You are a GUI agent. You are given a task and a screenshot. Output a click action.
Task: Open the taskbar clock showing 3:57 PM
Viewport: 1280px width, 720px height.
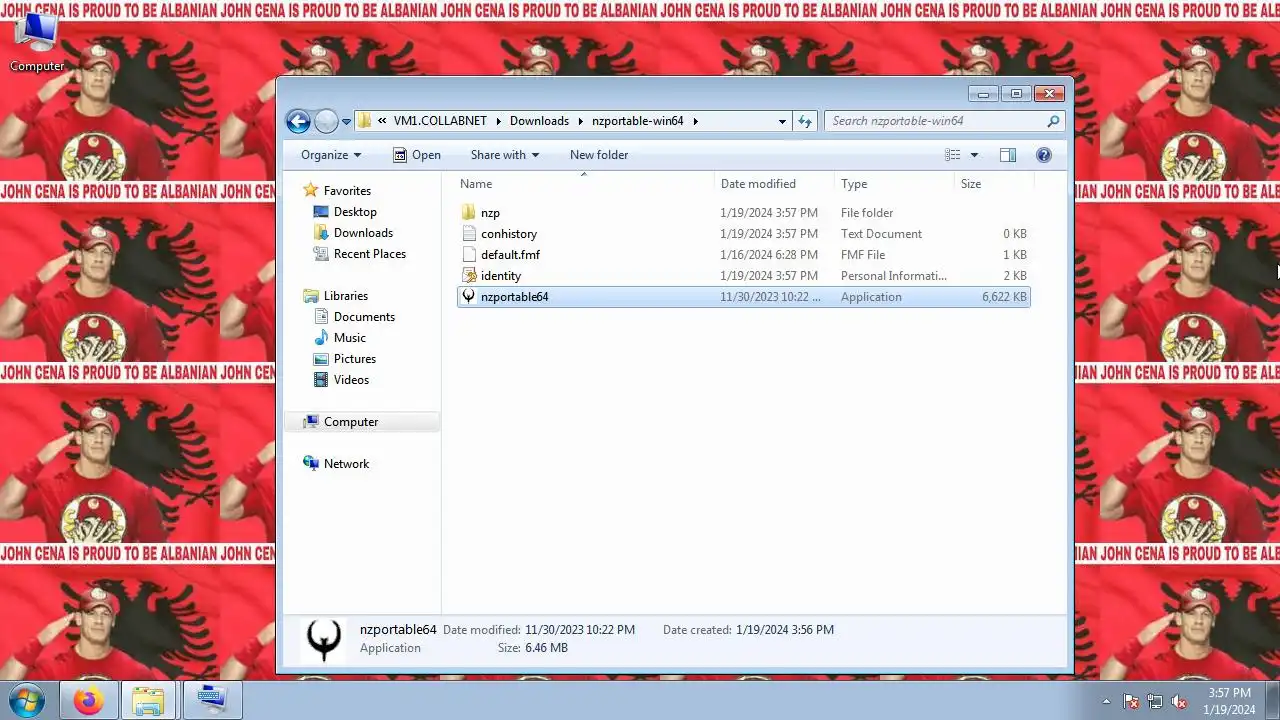pyautogui.click(x=1229, y=701)
